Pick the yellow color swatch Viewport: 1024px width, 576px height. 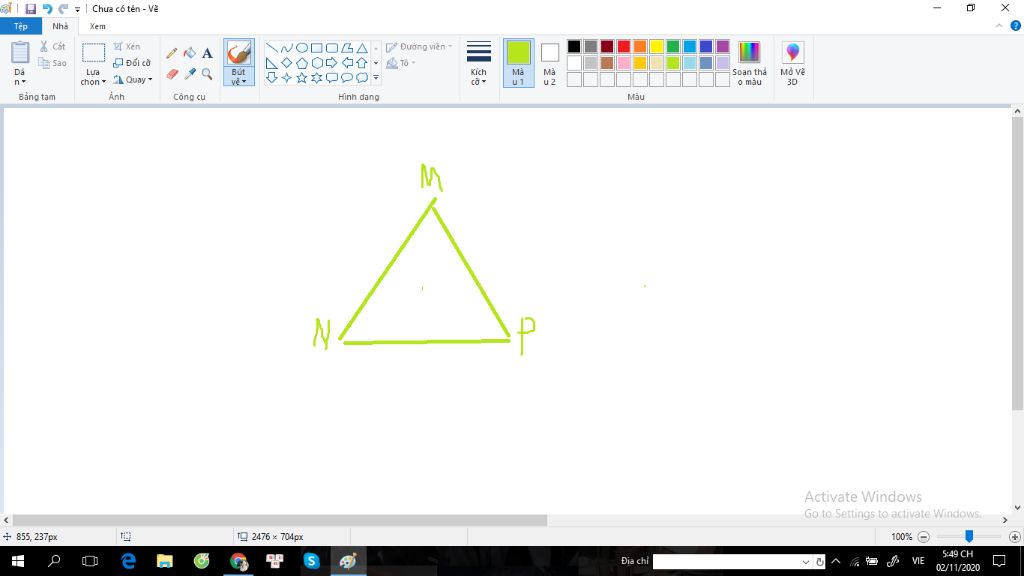[x=656, y=46]
